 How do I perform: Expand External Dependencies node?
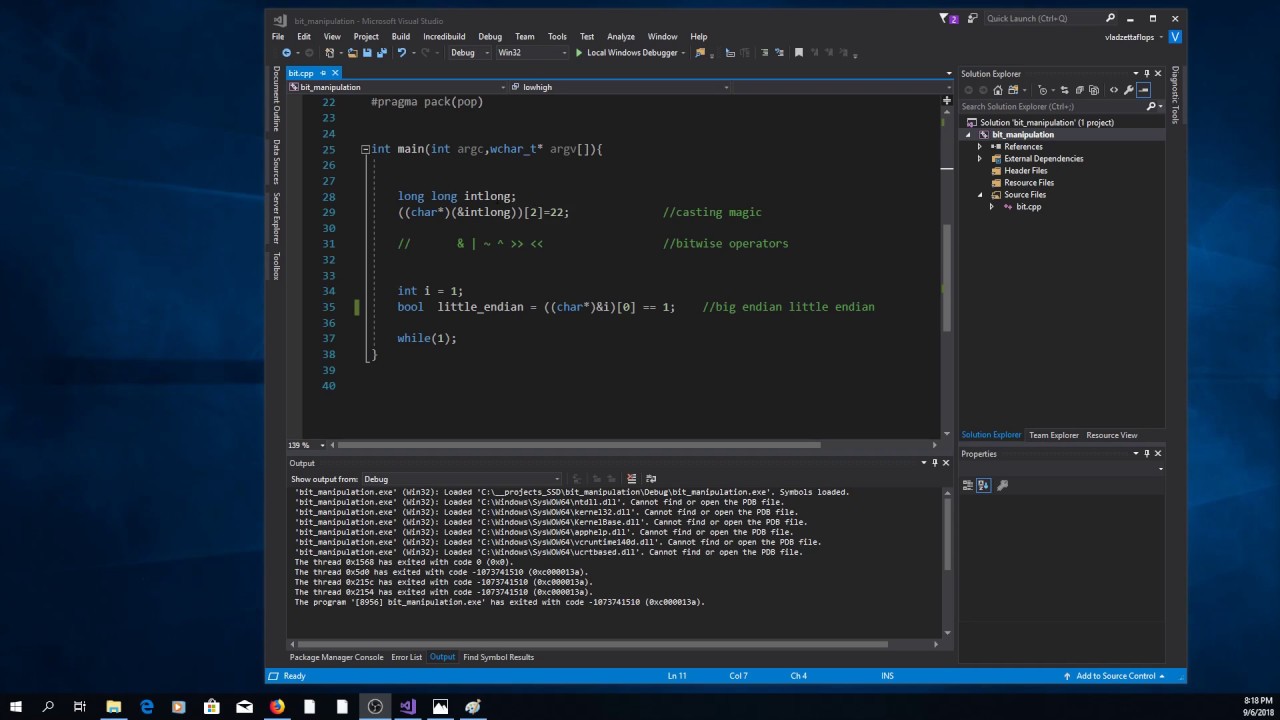click(x=980, y=159)
